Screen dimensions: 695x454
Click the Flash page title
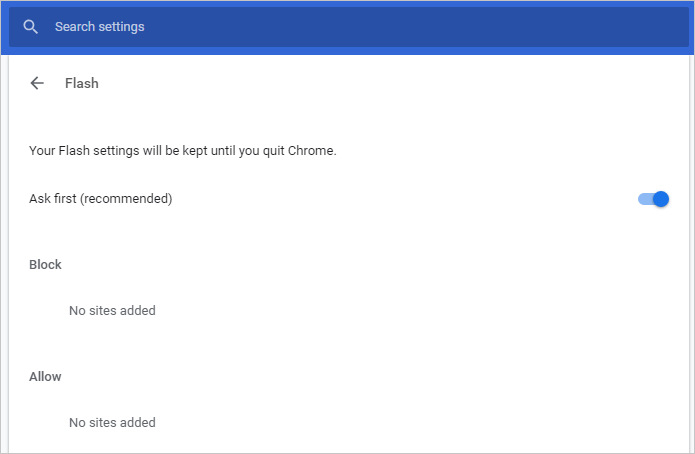click(82, 83)
